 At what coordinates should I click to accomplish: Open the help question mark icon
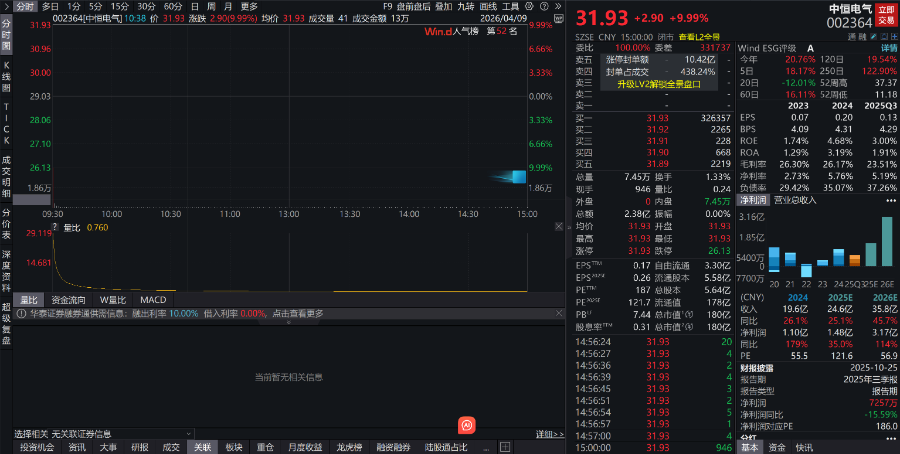(x=544, y=6)
